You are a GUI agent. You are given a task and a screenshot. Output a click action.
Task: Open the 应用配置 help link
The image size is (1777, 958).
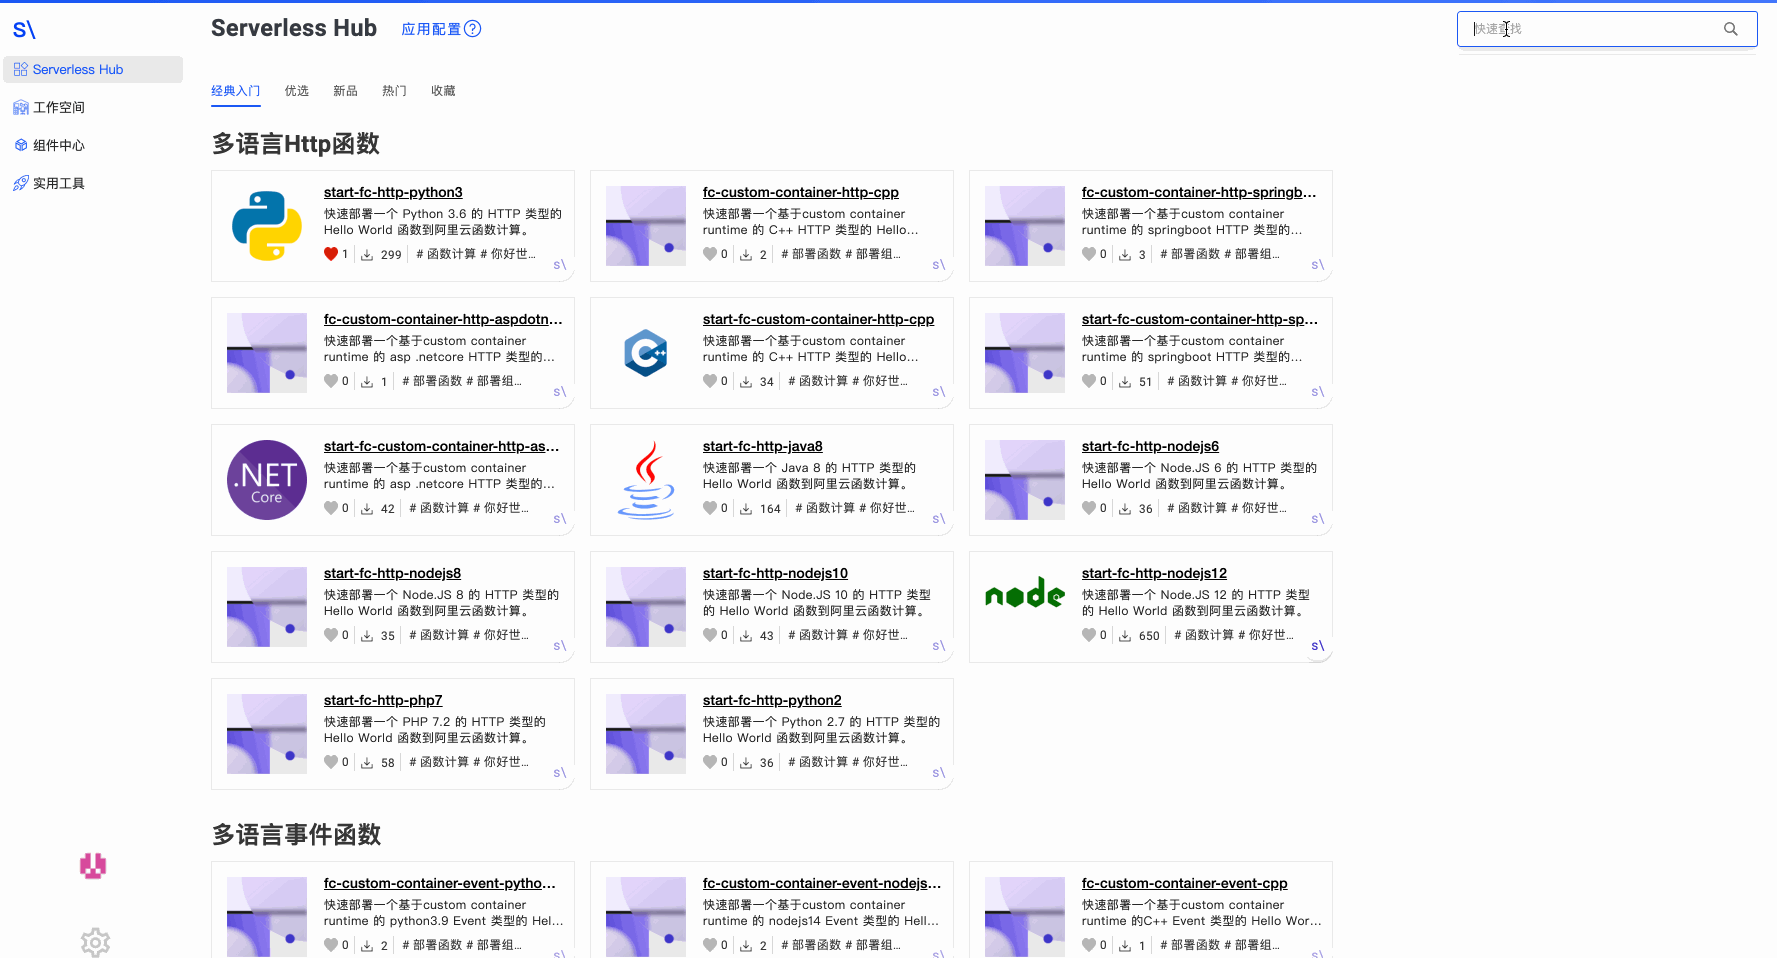[x=440, y=28]
